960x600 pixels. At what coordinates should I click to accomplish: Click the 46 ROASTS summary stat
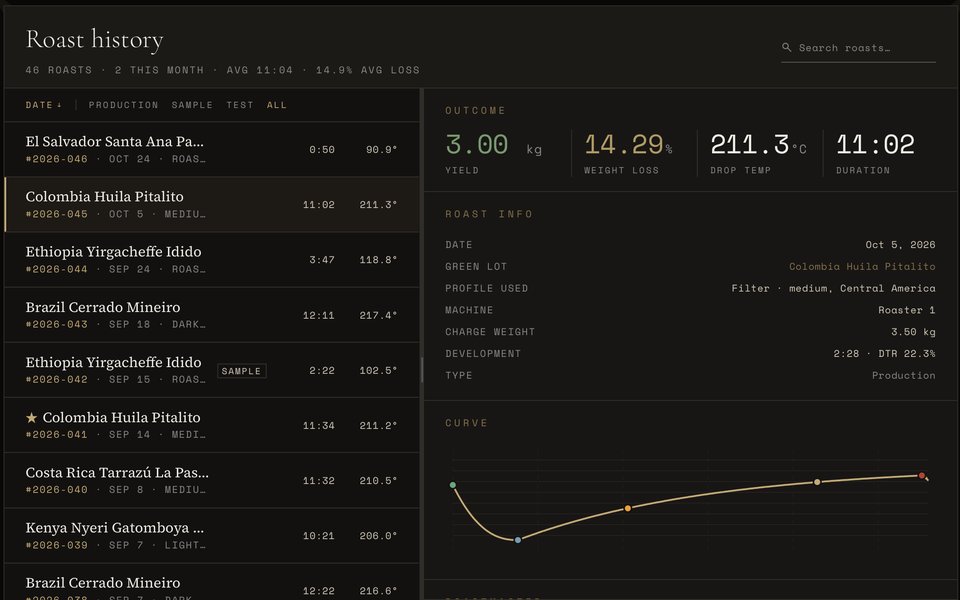(59, 70)
